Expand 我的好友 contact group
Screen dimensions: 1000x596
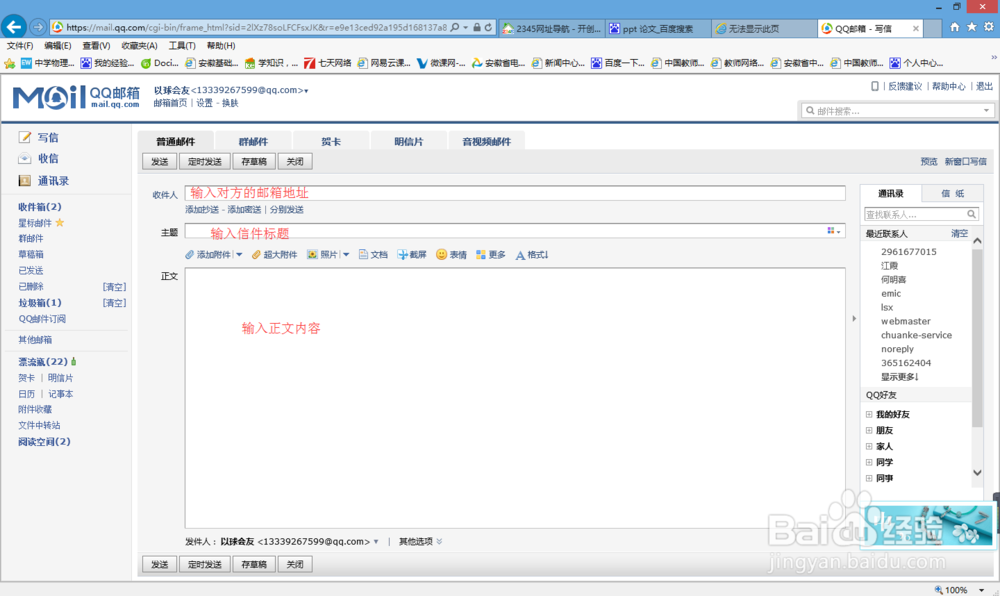click(869, 414)
